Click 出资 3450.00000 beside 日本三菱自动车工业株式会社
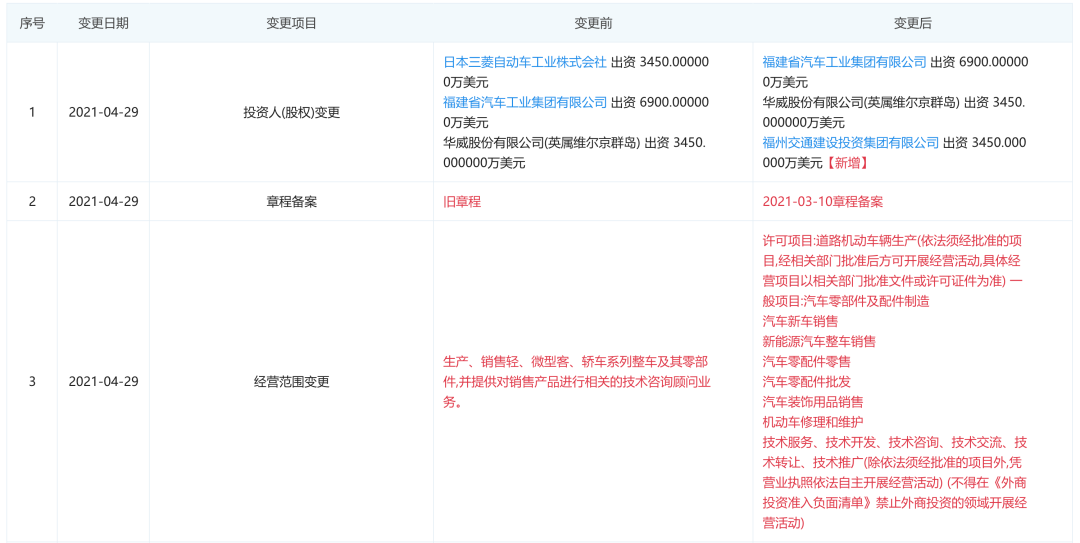1080x543 pixels. pos(660,62)
